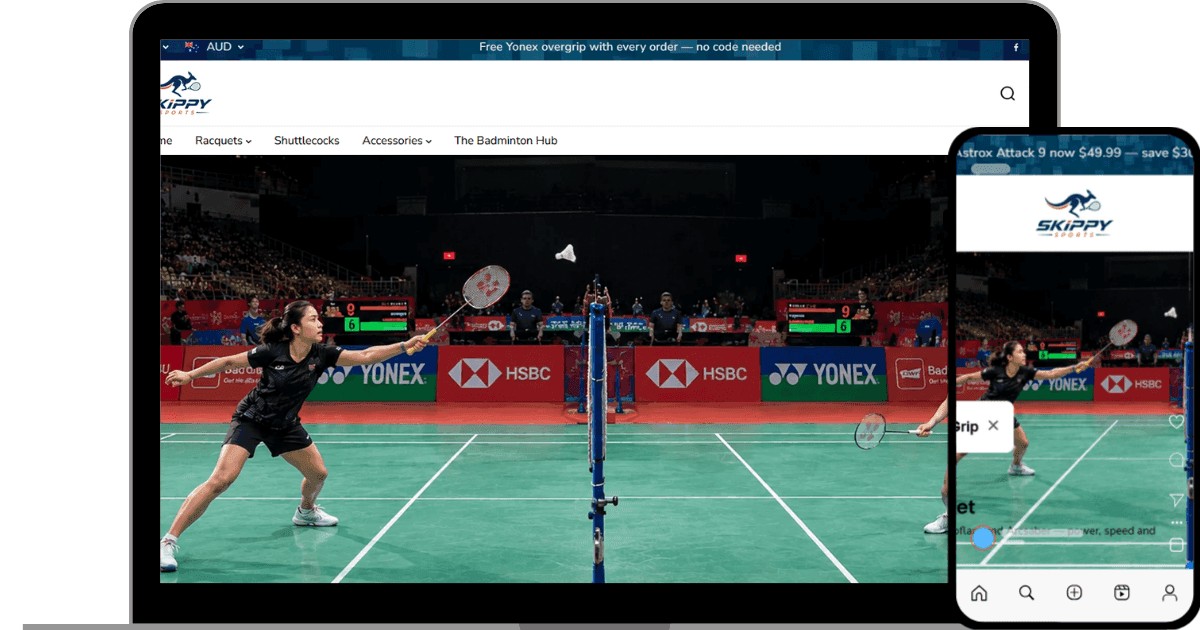Tap the Skippy Sports logo on the phone

[x=1074, y=213]
